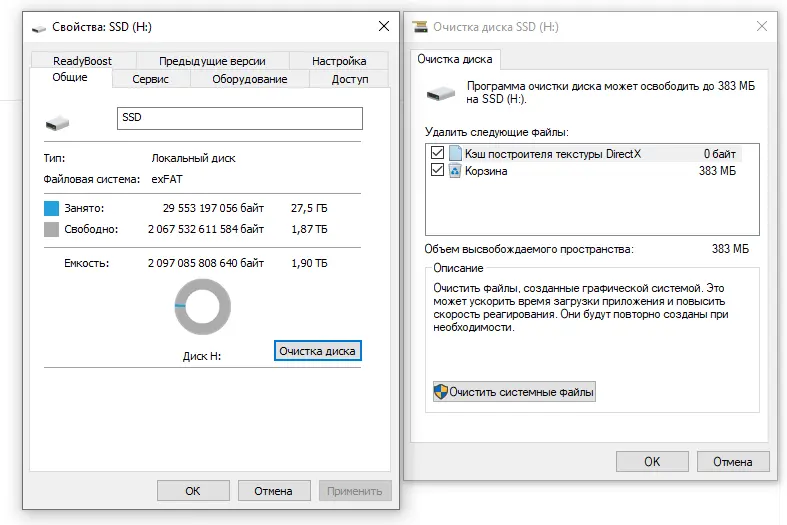787x525 pixels.
Task: Open the Сервис tab
Action: tap(150, 79)
